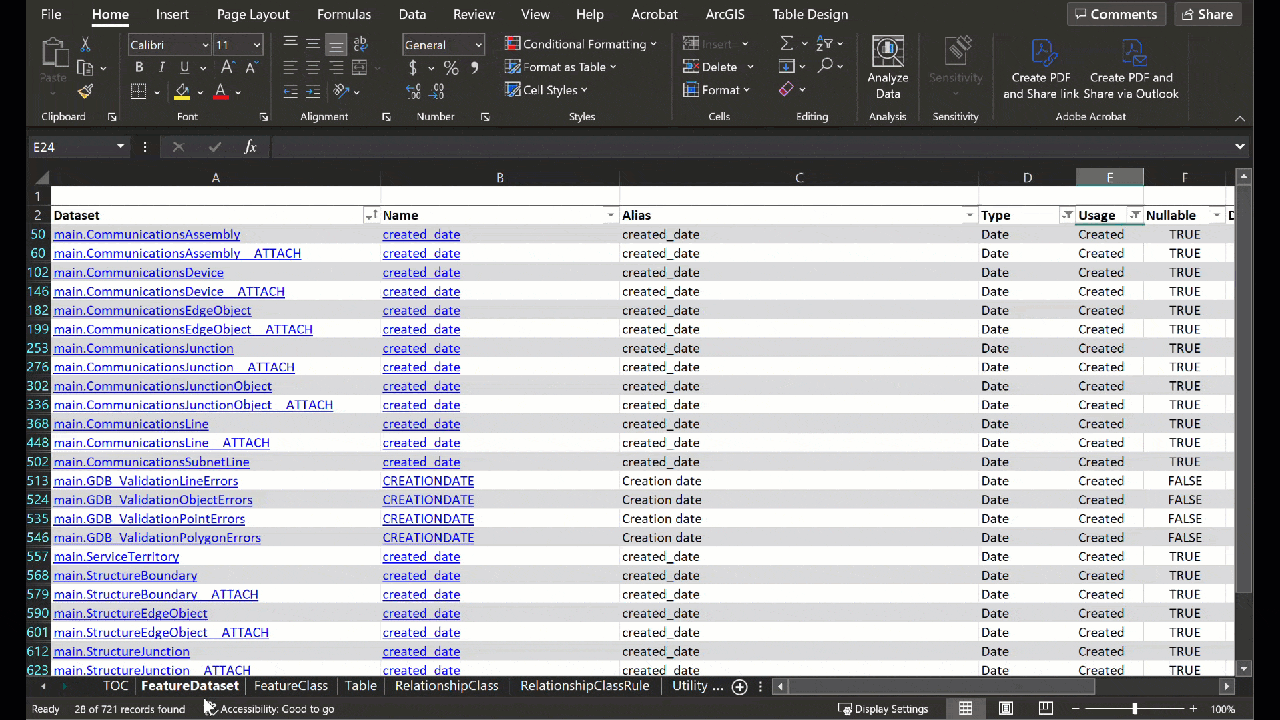Viewport: 1280px width, 720px height.
Task: Click the Clear eraser icon
Action: pyautogui.click(x=787, y=90)
